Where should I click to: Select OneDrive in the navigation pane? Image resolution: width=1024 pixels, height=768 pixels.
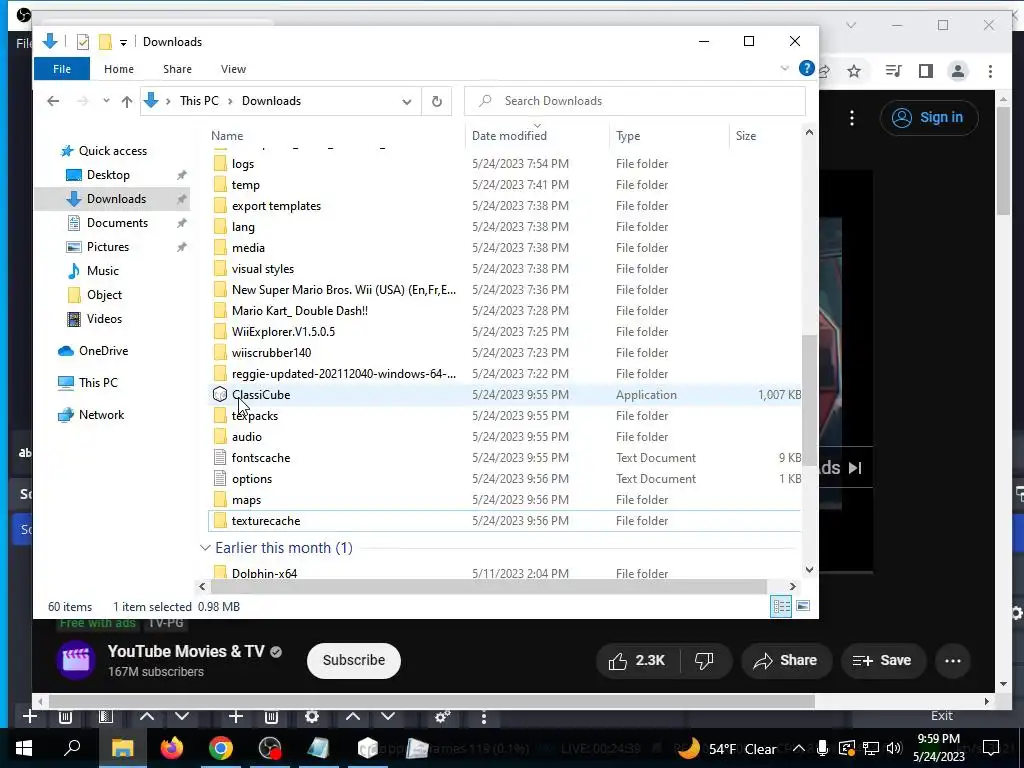(103, 351)
